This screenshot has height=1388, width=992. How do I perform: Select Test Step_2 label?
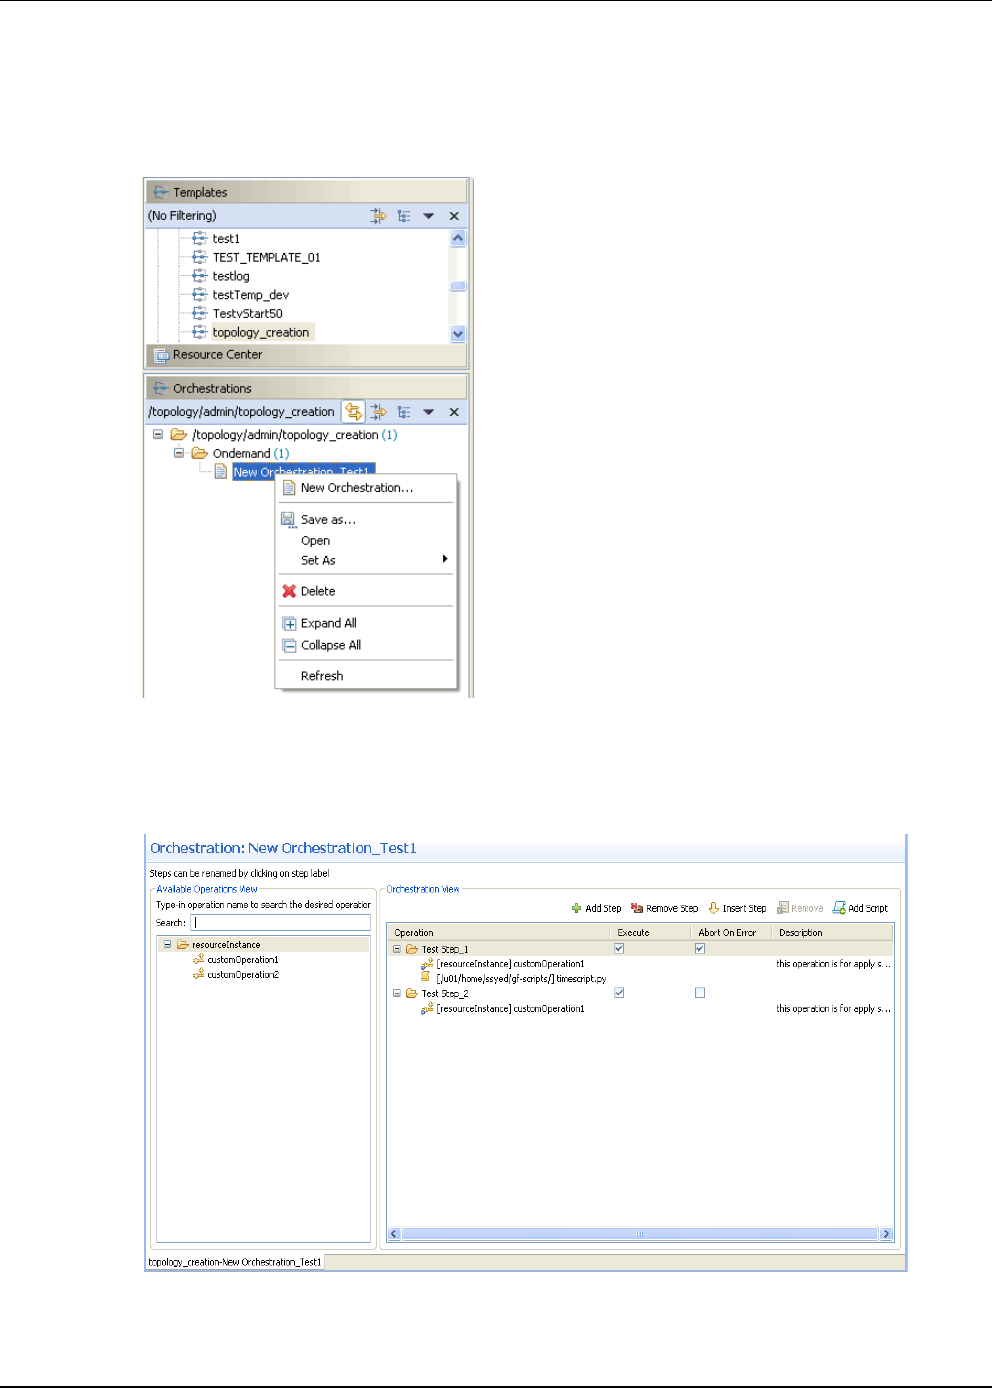[445, 994]
